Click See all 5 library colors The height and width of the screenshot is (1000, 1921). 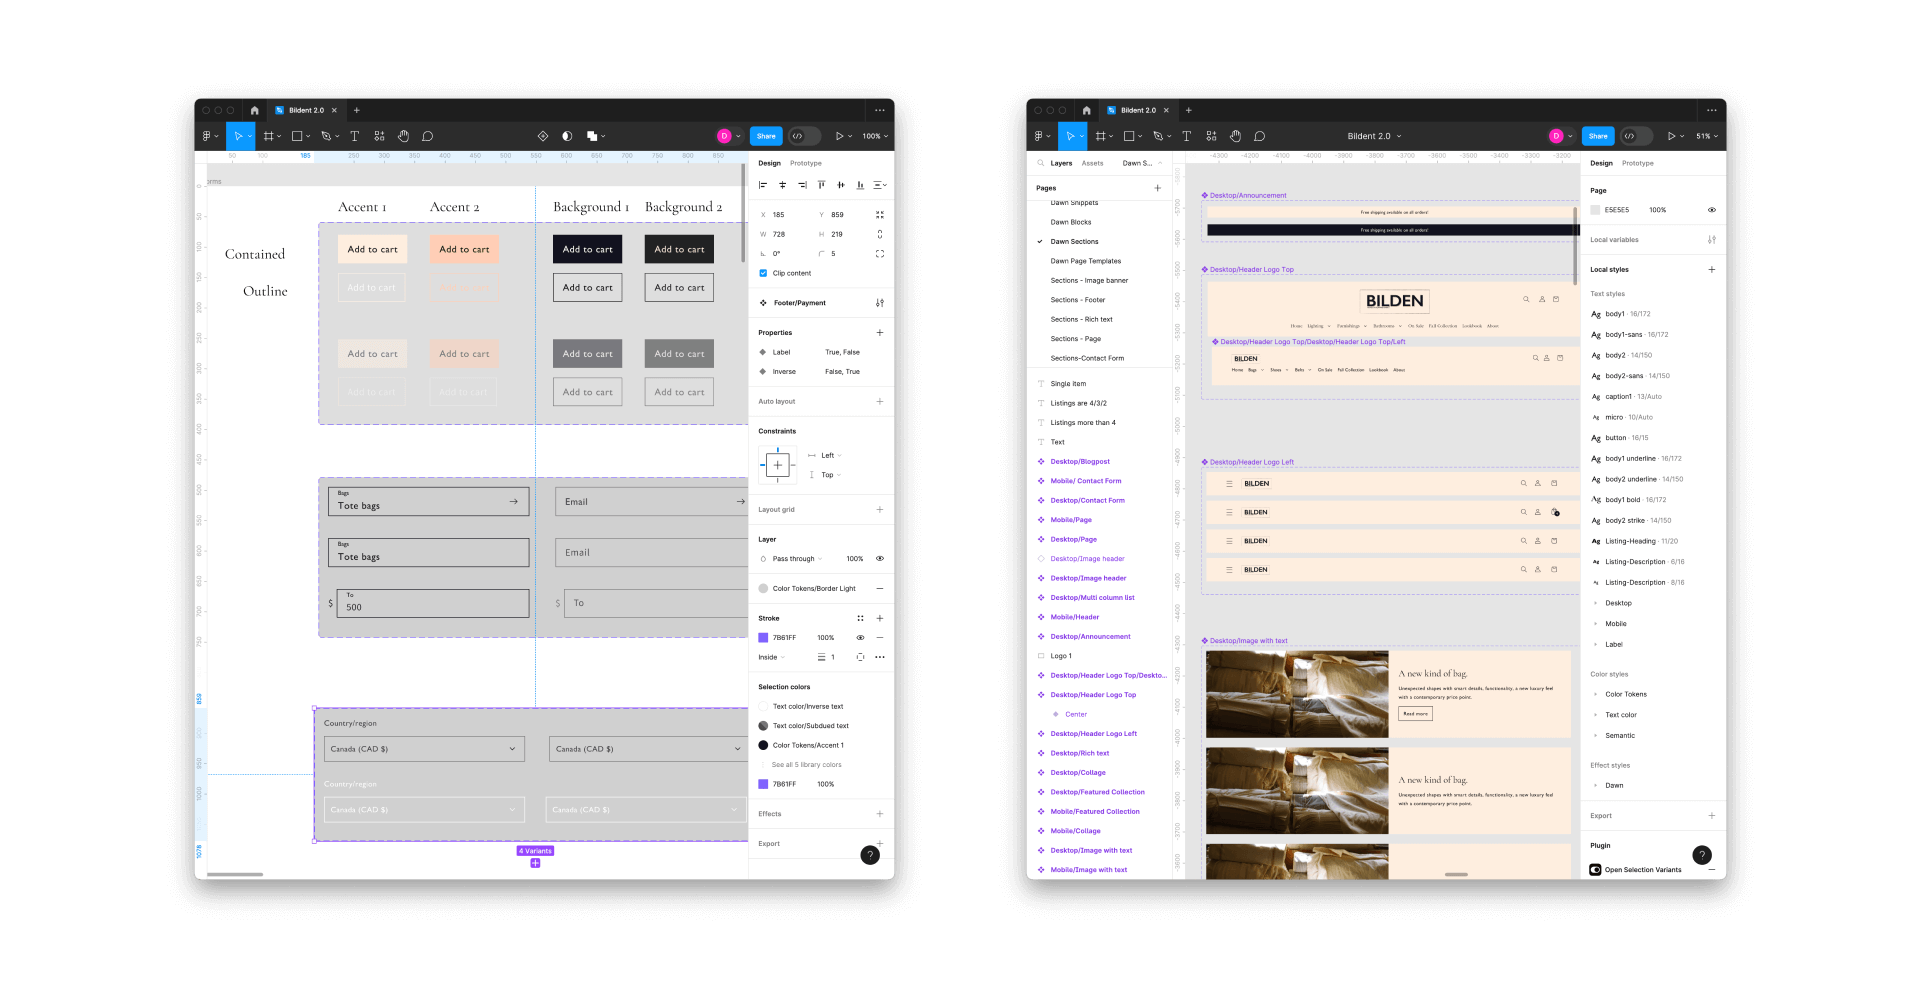[806, 765]
